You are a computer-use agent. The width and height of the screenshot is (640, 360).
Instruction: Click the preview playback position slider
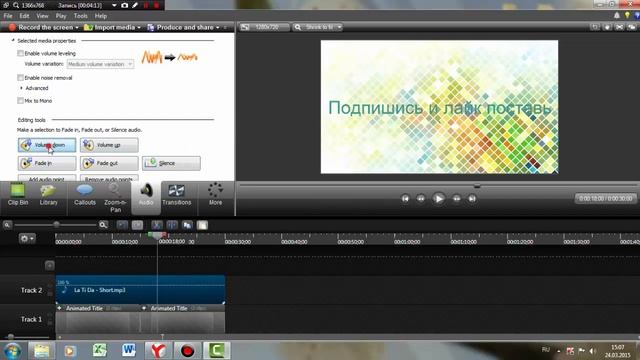[x=477, y=186]
